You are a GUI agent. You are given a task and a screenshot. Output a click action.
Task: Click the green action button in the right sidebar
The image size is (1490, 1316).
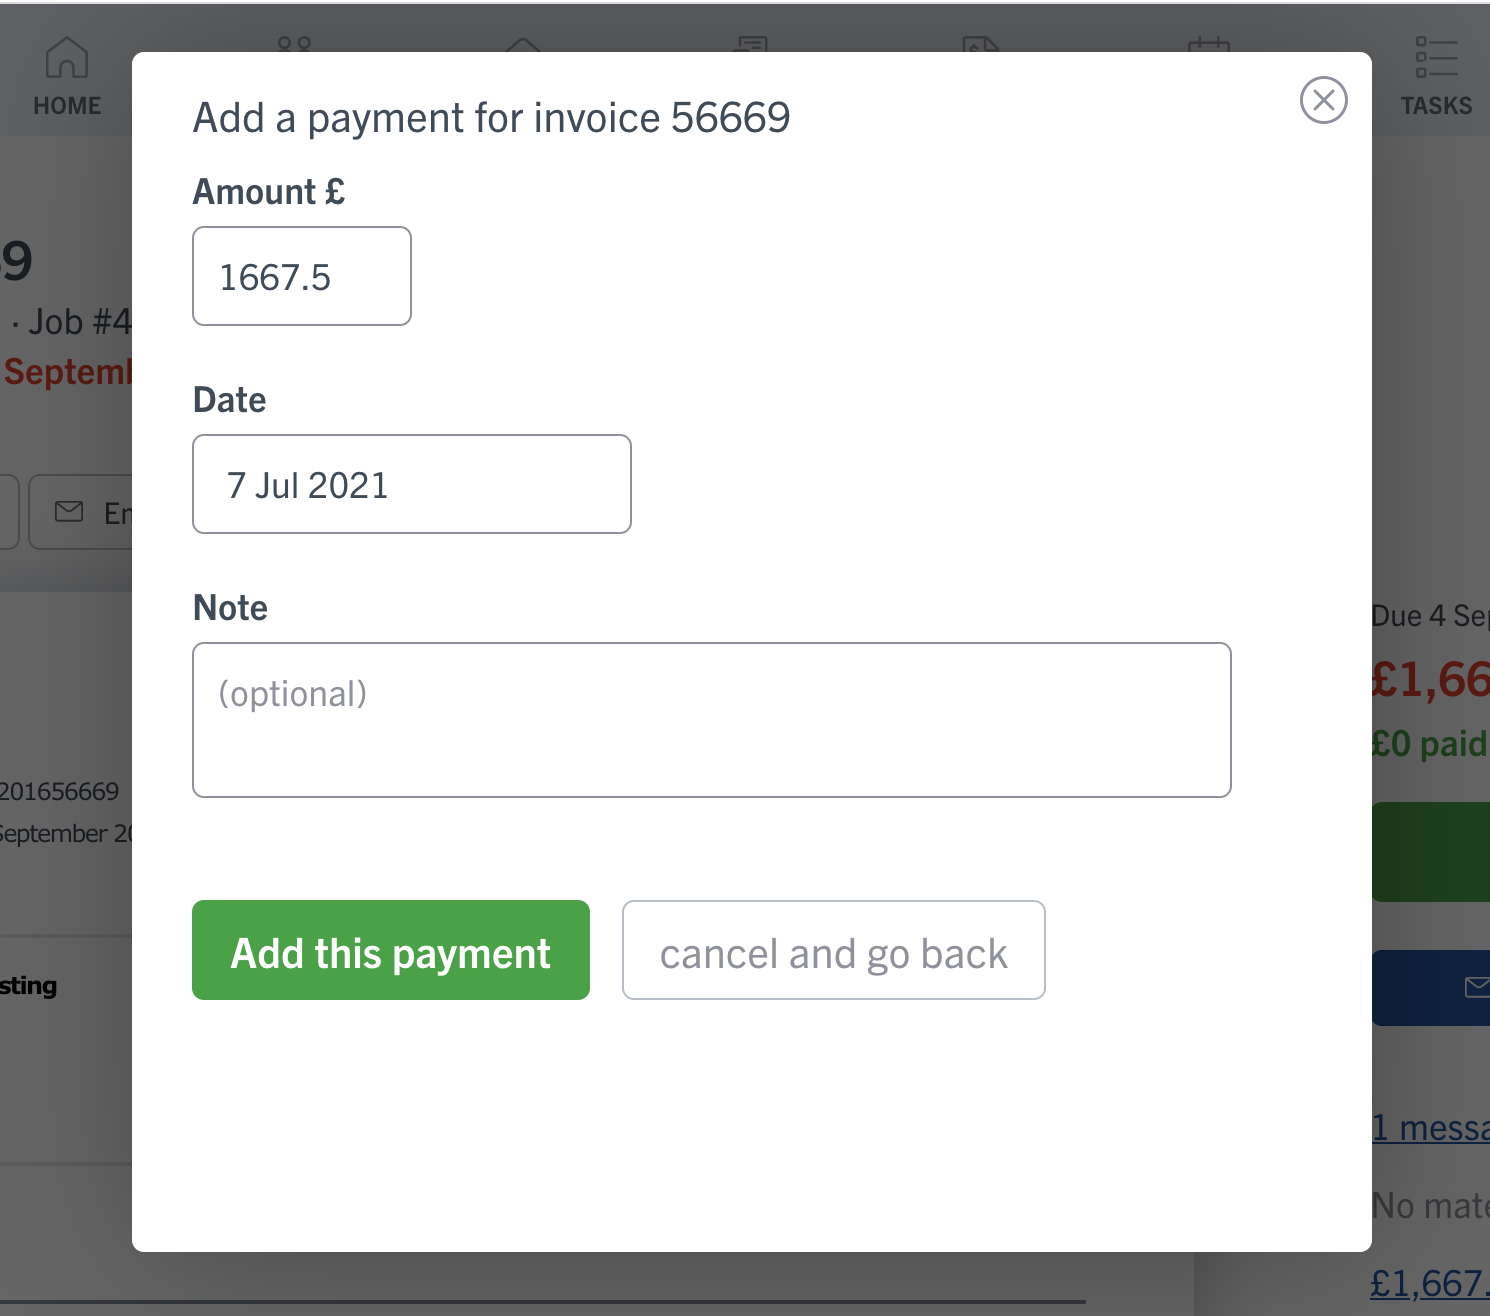click(1440, 851)
